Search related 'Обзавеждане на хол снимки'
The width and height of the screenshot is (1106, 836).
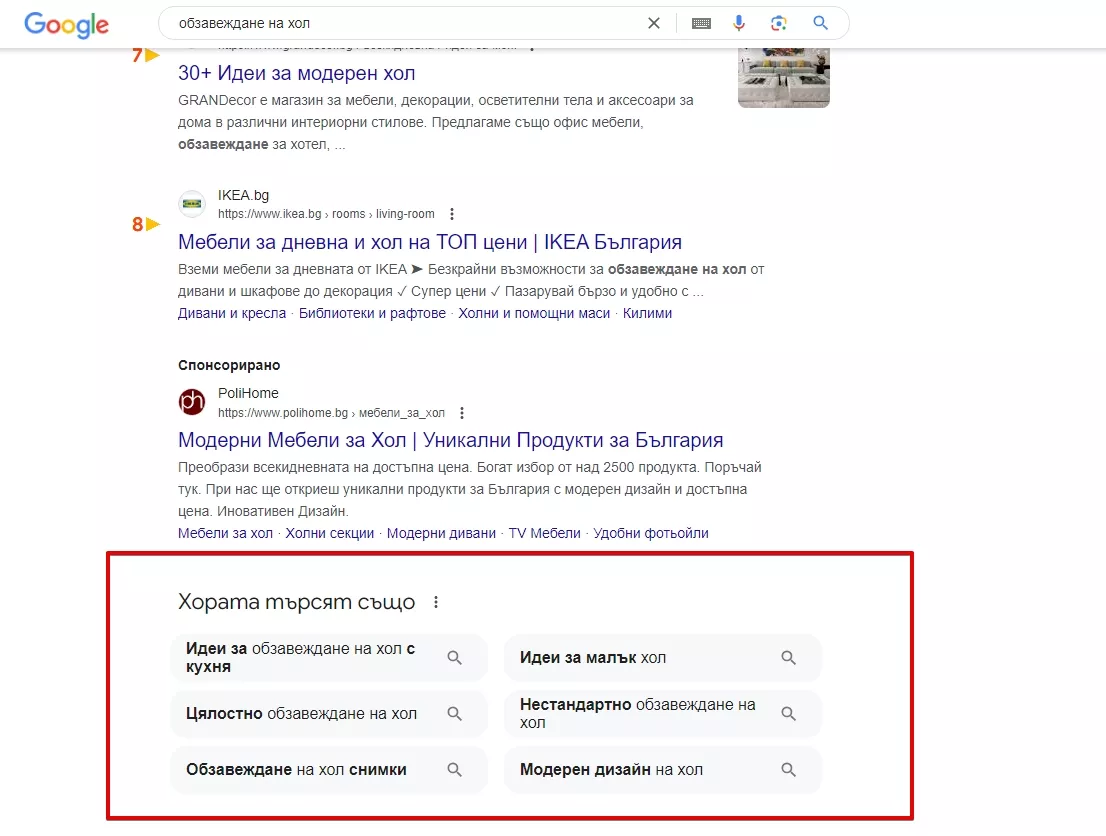tap(329, 770)
